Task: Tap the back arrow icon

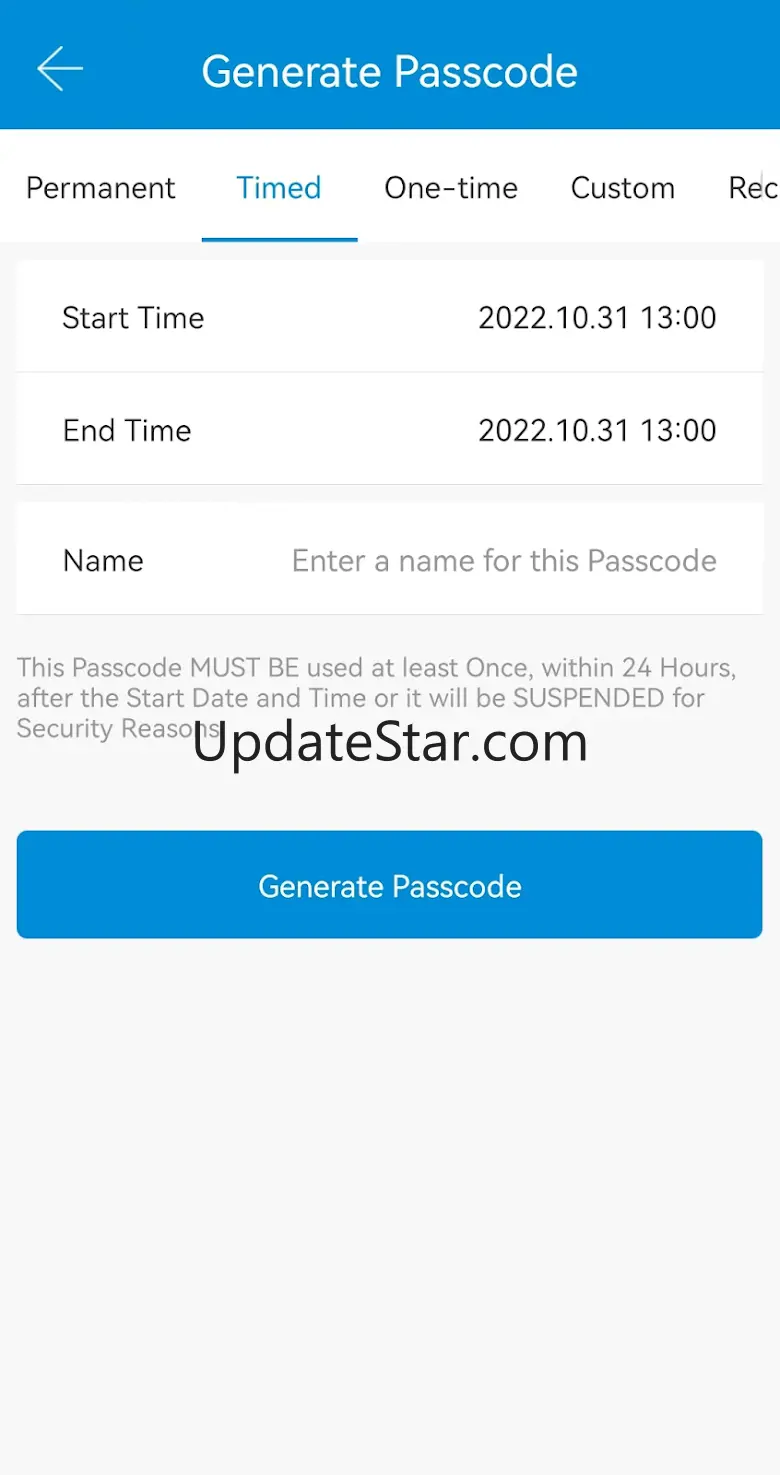Action: 60,70
